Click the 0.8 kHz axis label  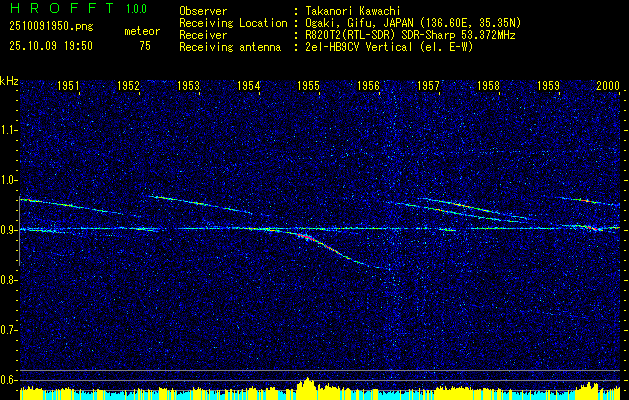(x=7, y=280)
